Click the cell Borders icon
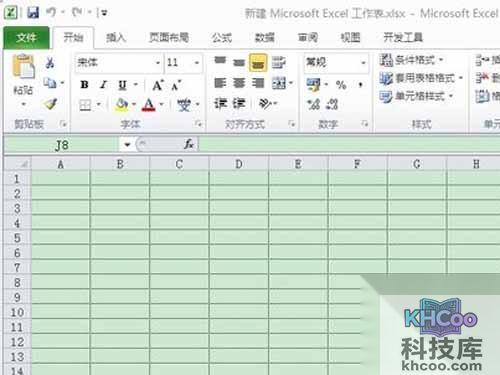The height and width of the screenshot is (375, 500). coord(85,105)
